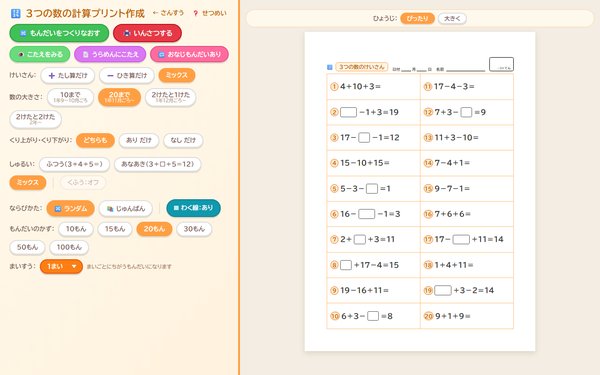The height and width of the screenshot is (375, 600).
Task: Select ミックス for しゅるい
Action: point(28,183)
